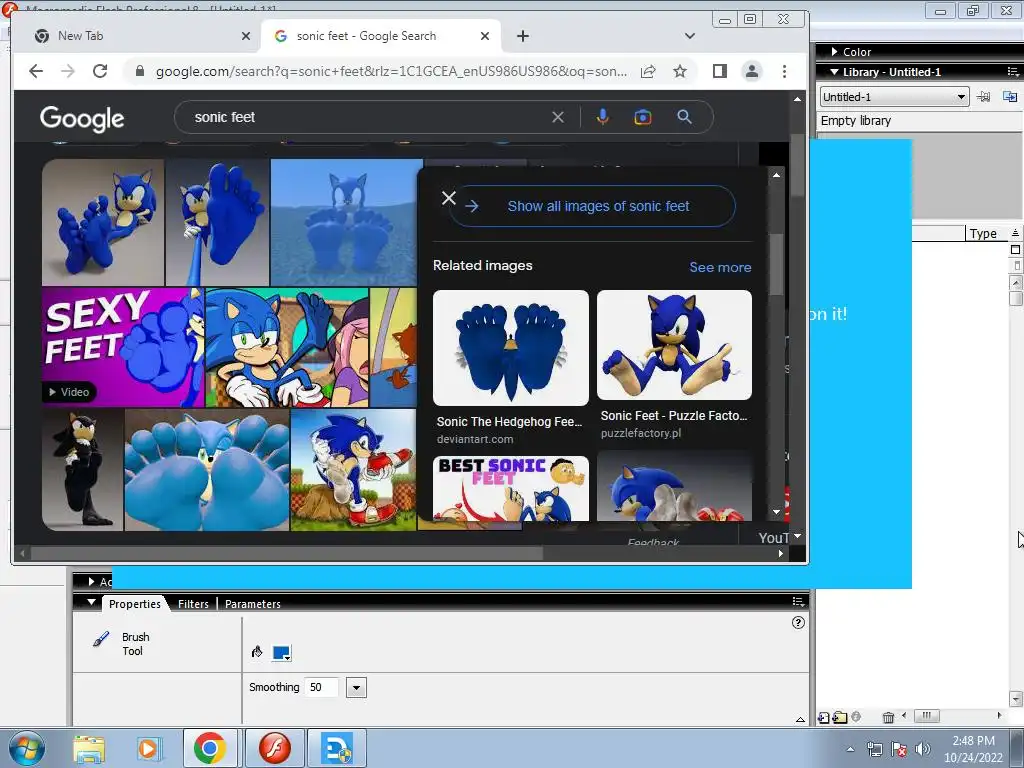
Task: Click See more related images
Action: point(720,267)
